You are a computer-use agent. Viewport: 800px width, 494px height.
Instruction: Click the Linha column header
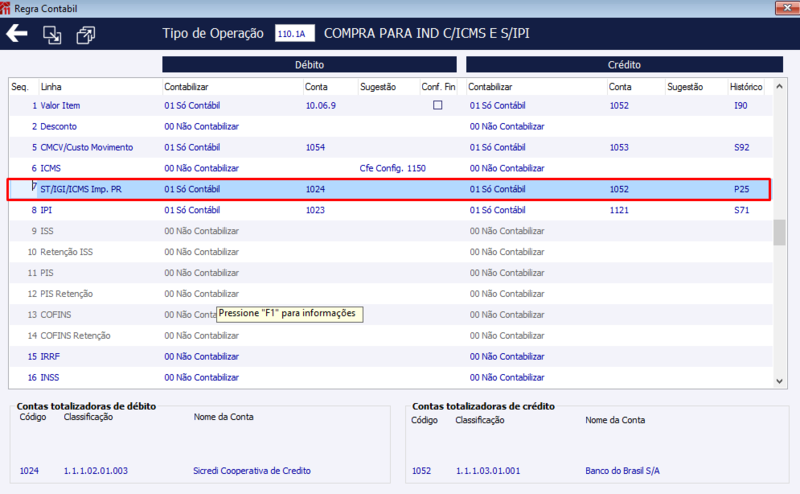[x=51, y=87]
